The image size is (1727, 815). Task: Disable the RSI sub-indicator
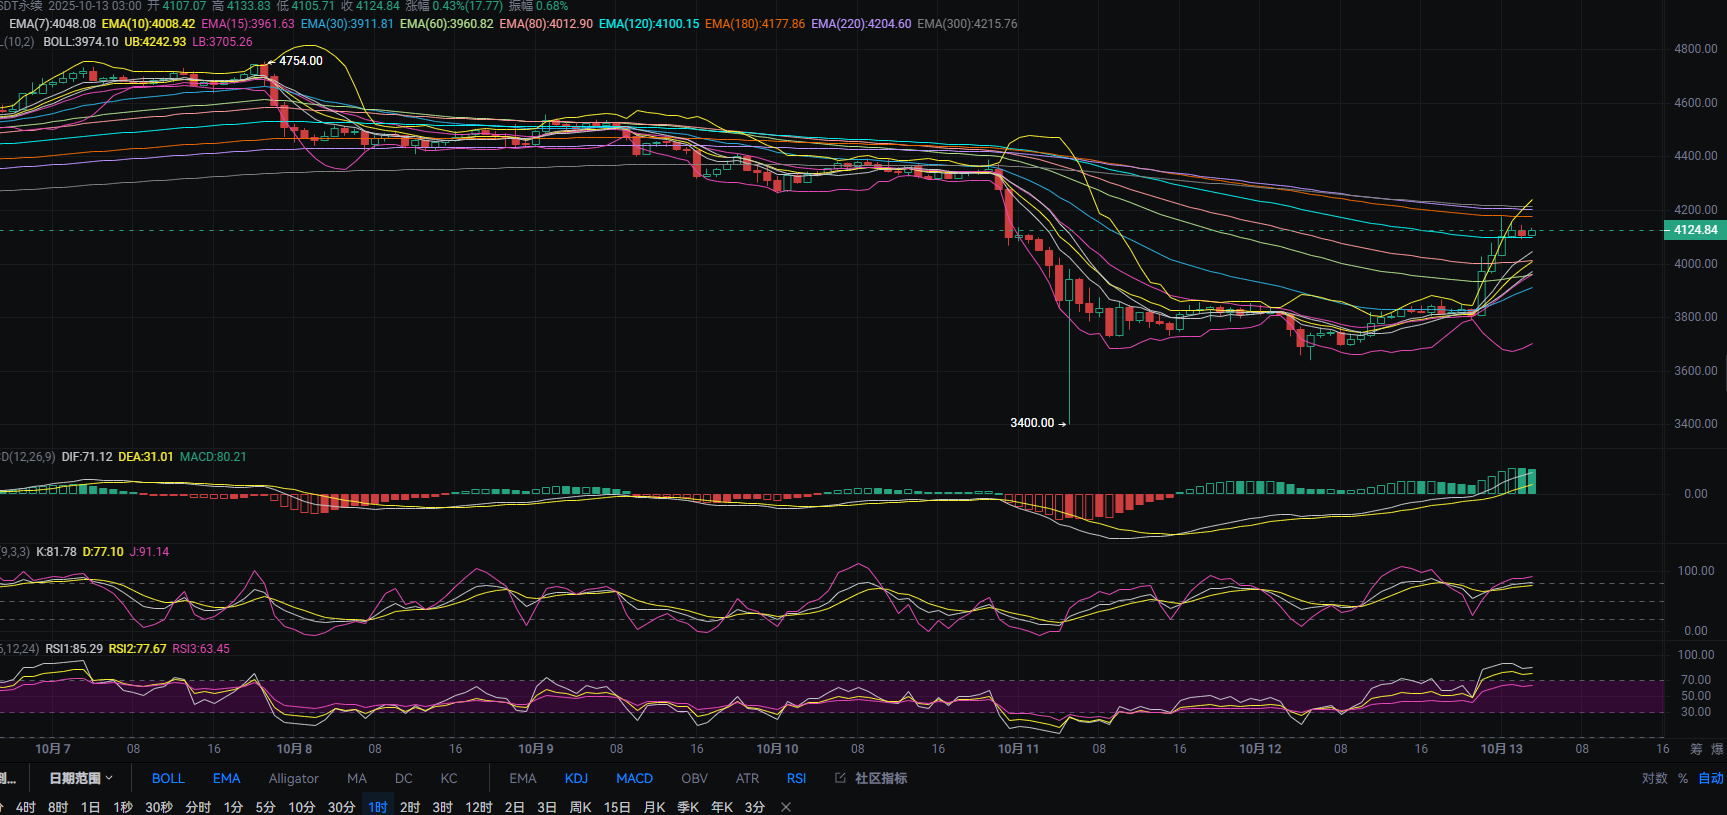(796, 778)
